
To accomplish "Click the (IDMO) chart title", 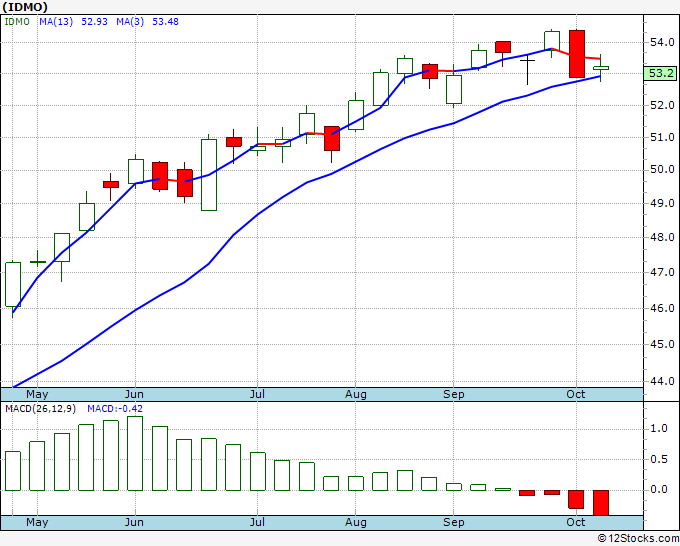I will [x=25, y=7].
